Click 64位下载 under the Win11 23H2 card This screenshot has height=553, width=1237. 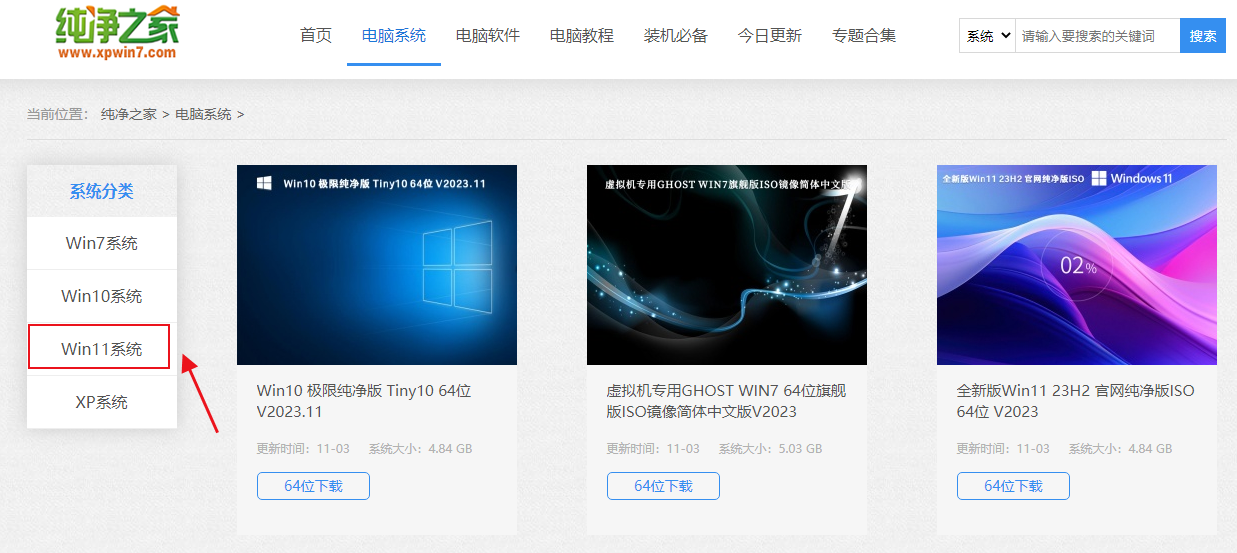tap(1013, 486)
